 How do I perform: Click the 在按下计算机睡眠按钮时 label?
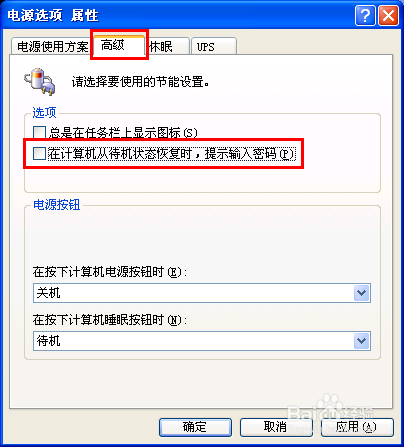[x=110, y=320]
